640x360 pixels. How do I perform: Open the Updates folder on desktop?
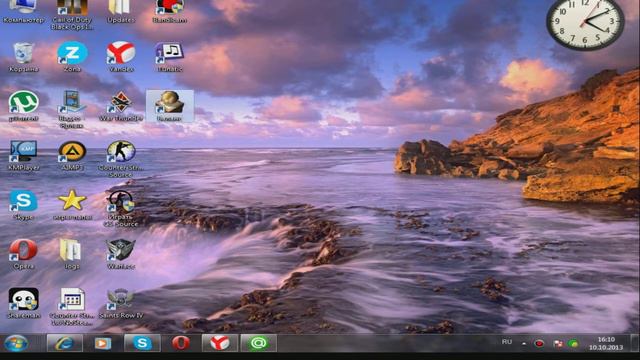[121, 11]
